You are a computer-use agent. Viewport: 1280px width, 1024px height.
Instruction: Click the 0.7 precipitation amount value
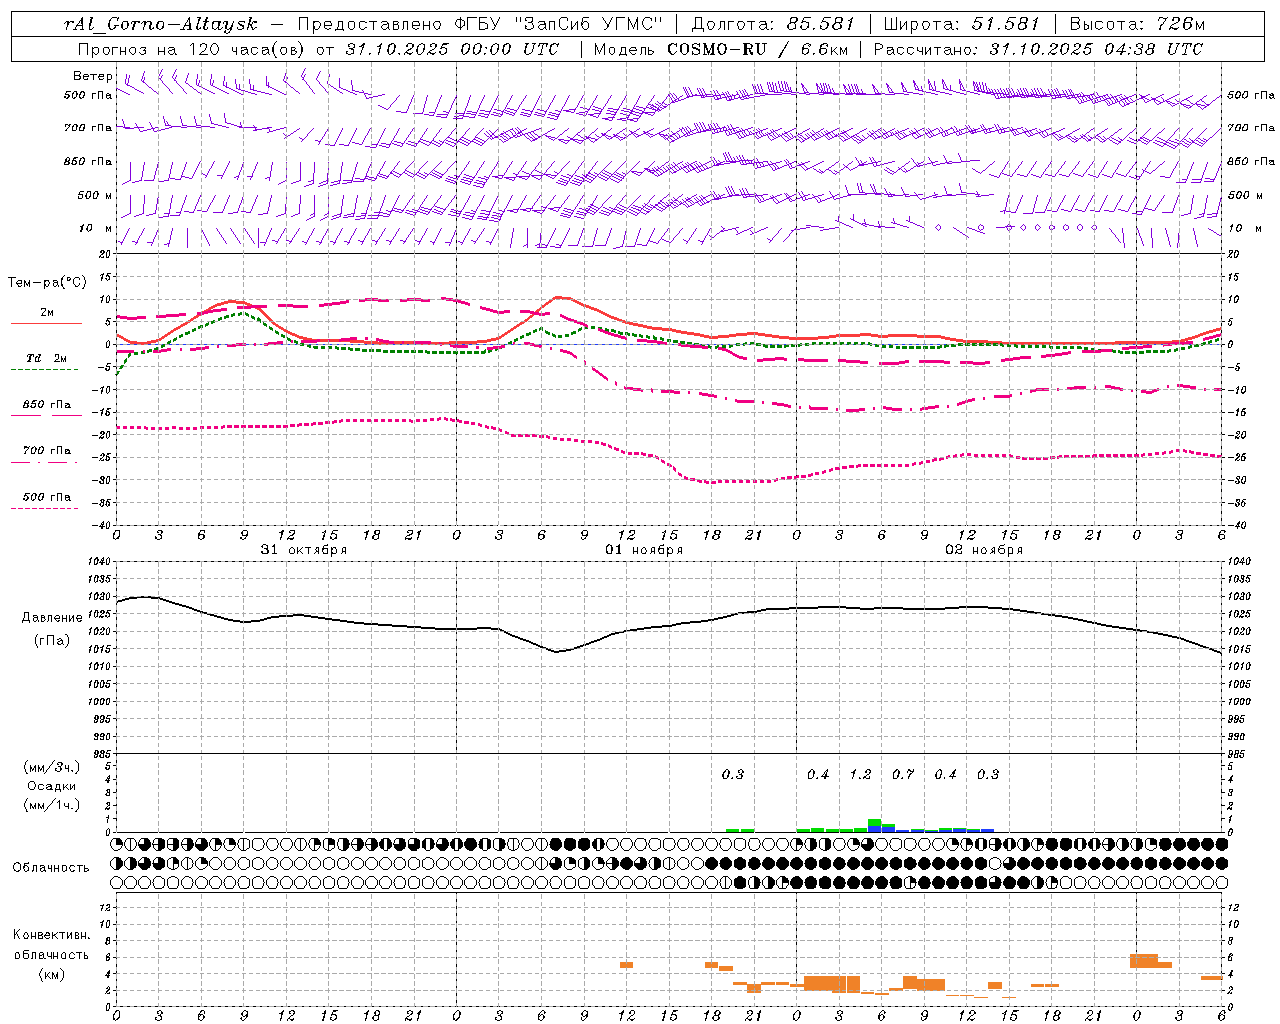coord(903,775)
